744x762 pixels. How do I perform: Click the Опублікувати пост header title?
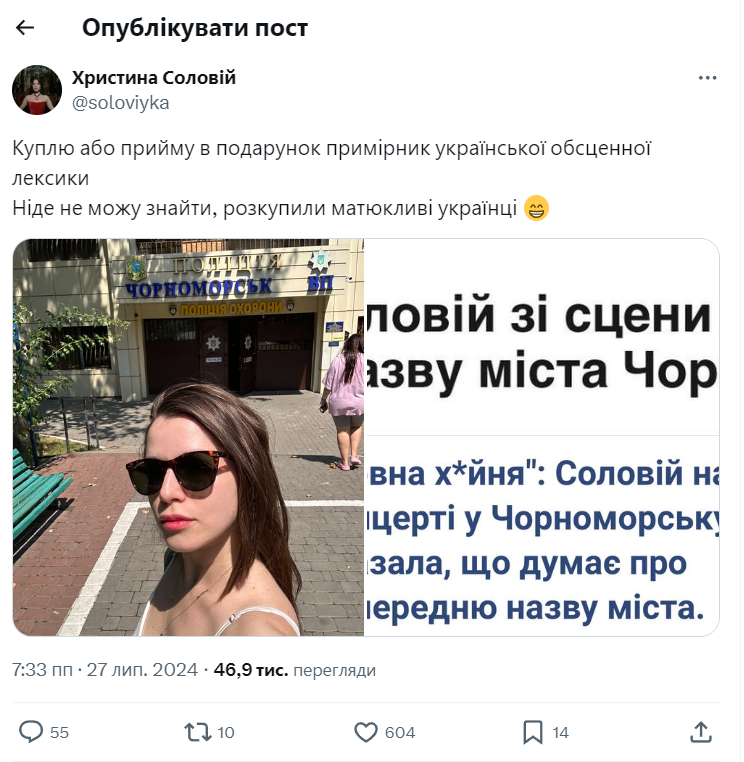coord(195,28)
